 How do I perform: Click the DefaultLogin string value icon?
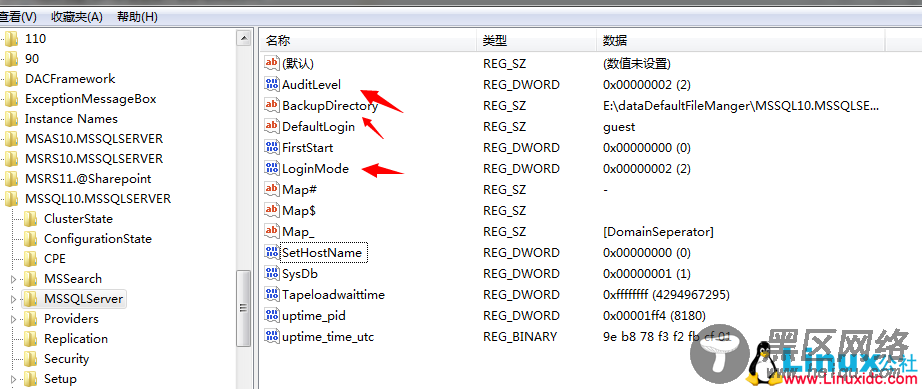[x=272, y=126]
